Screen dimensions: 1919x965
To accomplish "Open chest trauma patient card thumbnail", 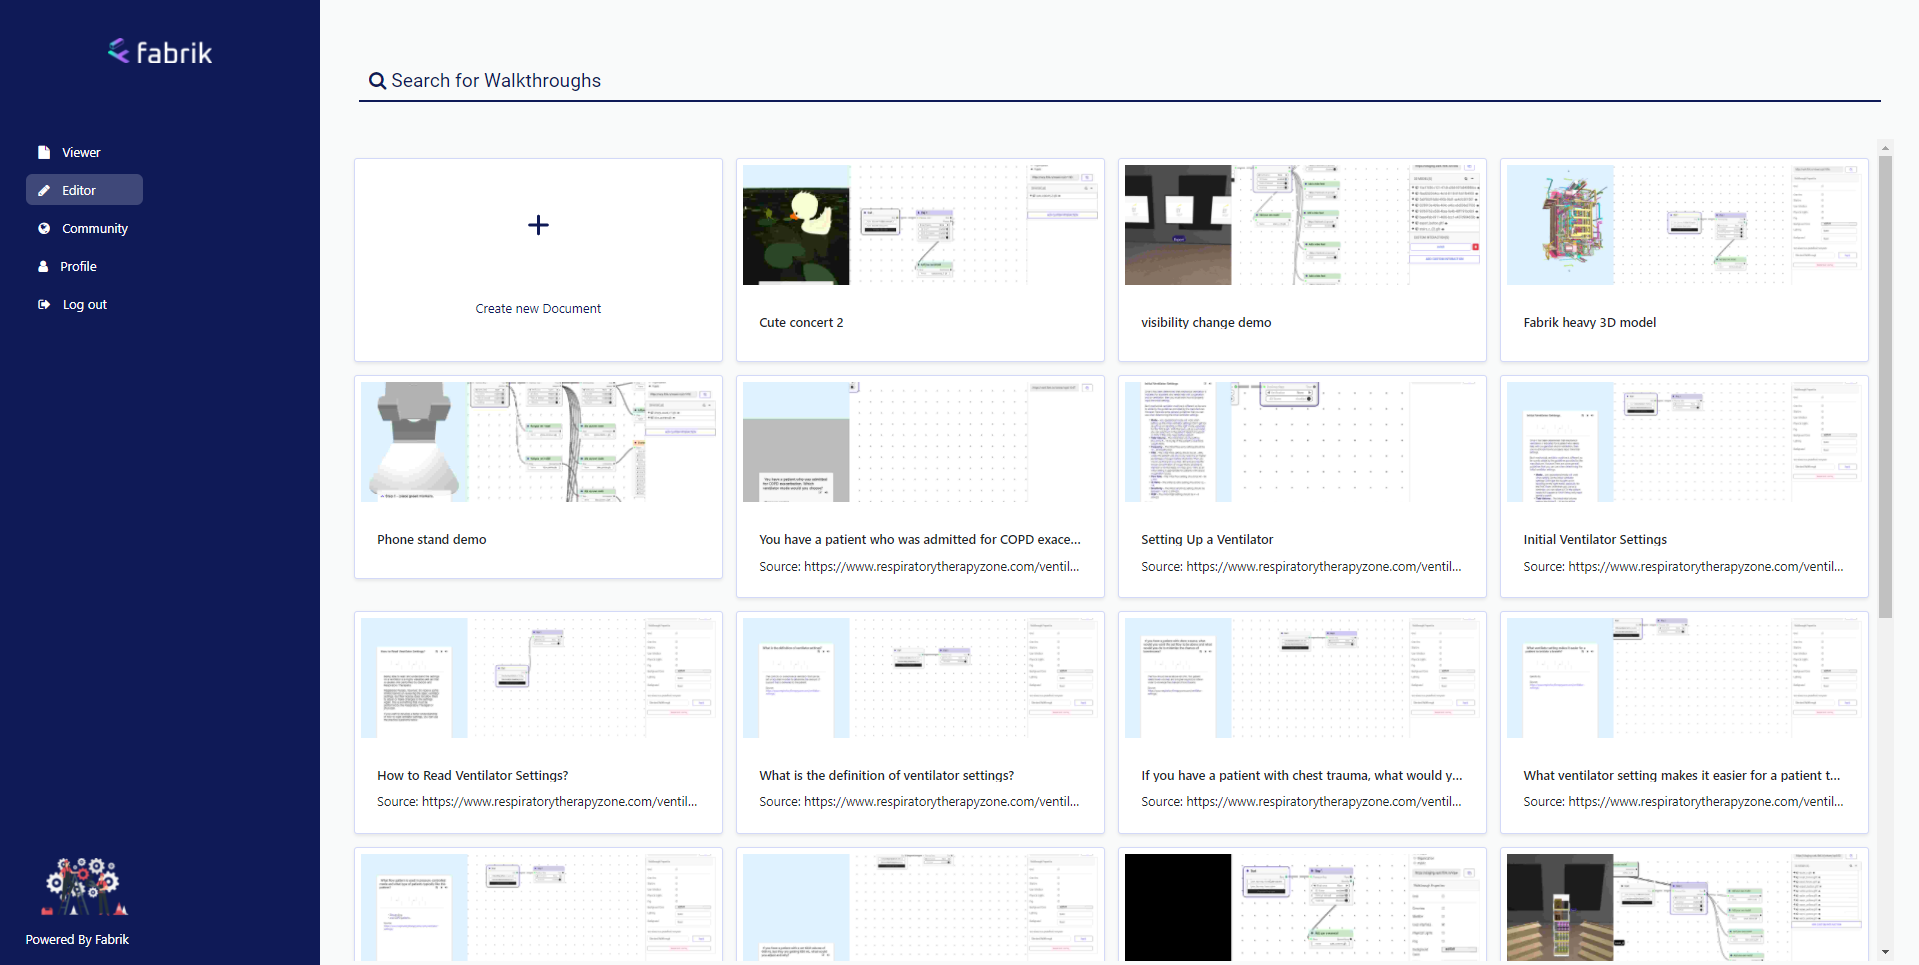I will pos(1302,678).
